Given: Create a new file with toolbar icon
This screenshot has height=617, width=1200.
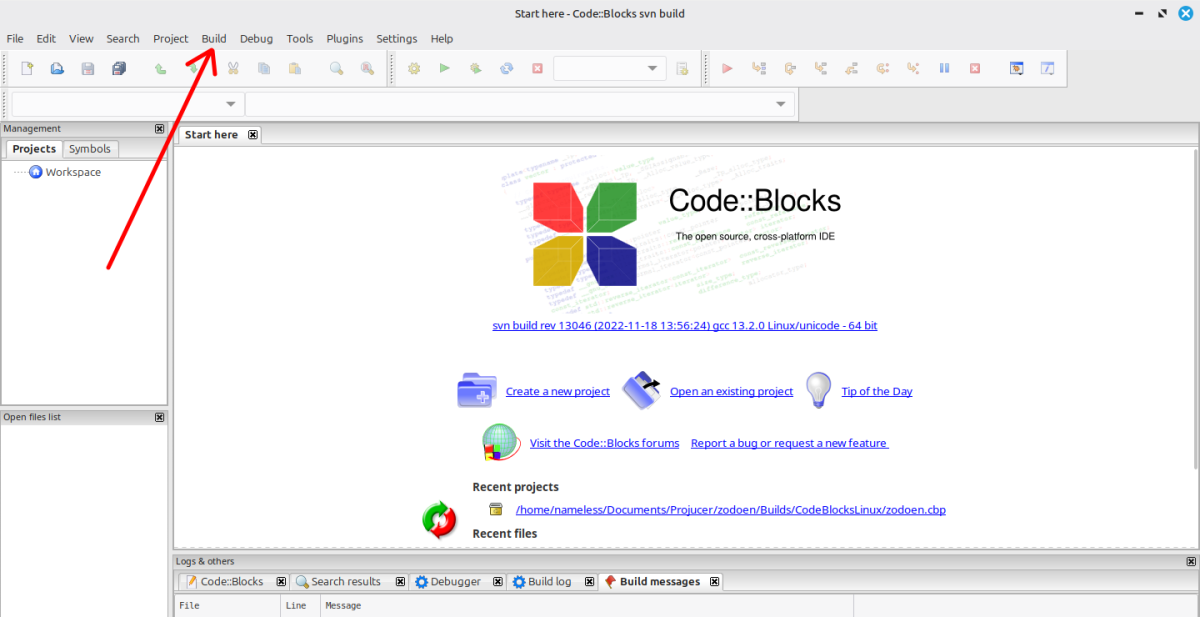Looking at the screenshot, I should click(x=27, y=69).
